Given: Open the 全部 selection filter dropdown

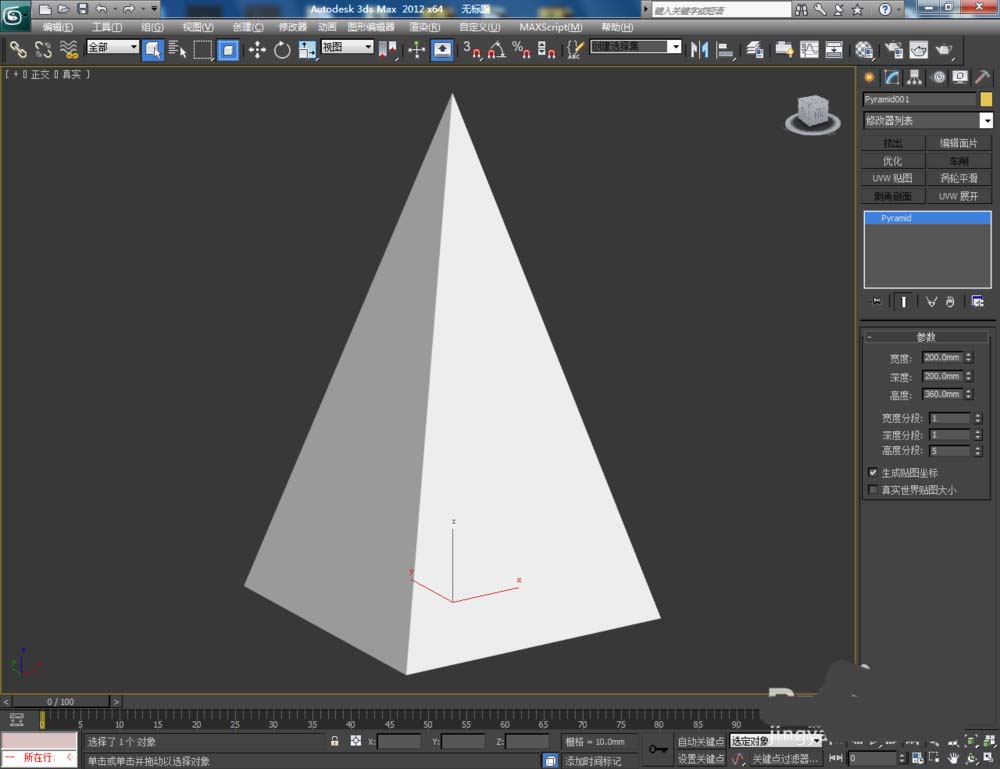Looking at the screenshot, I should [x=112, y=47].
